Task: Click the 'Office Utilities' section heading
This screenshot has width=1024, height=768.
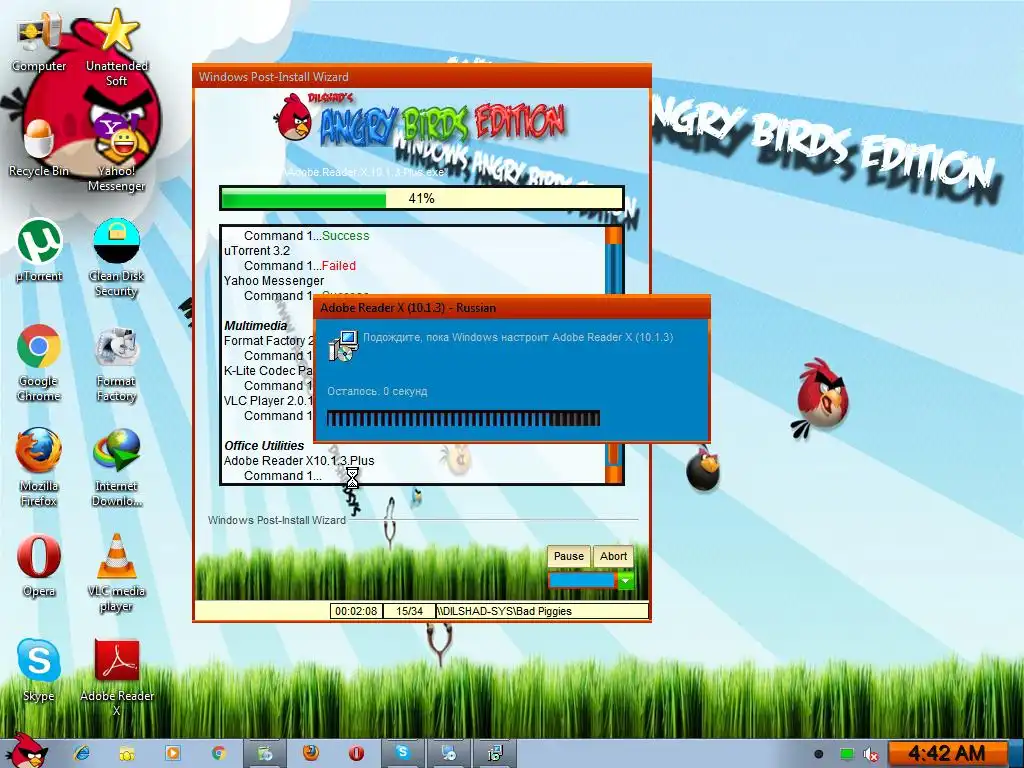Action: click(x=264, y=446)
